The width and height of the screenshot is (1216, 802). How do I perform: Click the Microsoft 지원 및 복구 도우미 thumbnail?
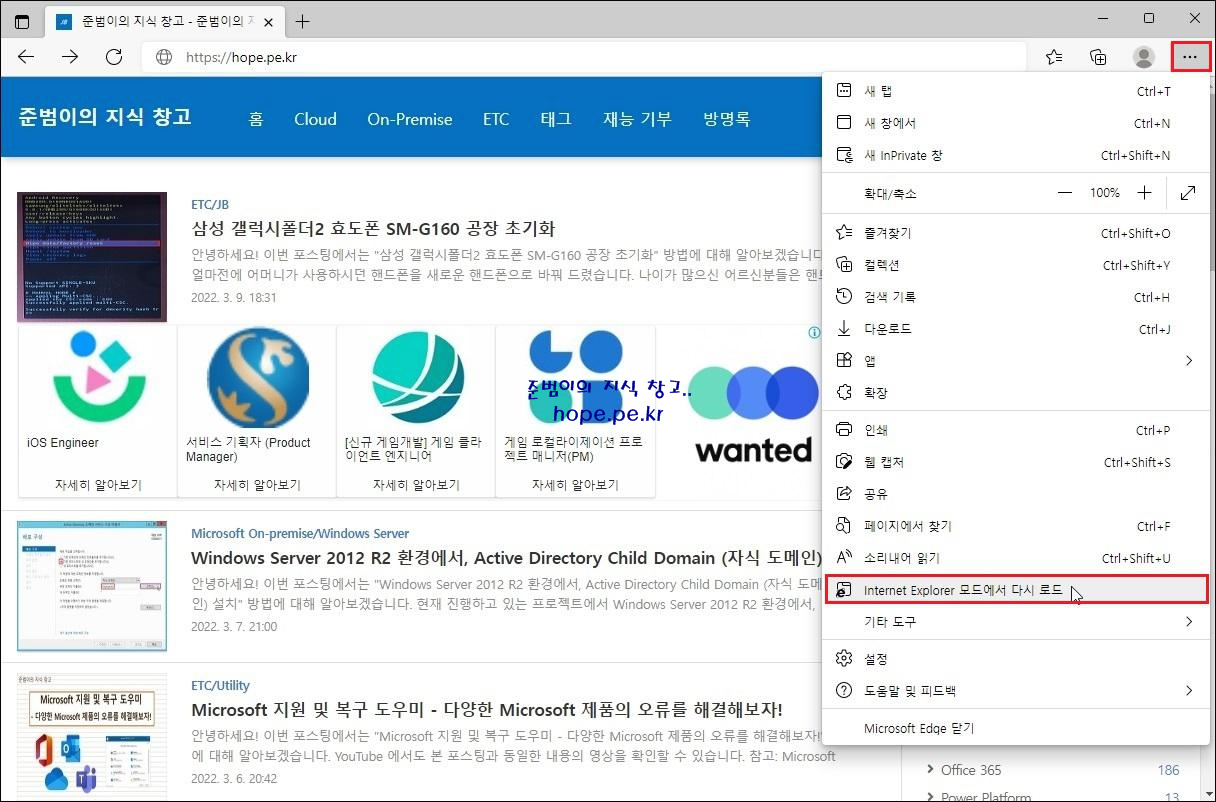[x=92, y=738]
